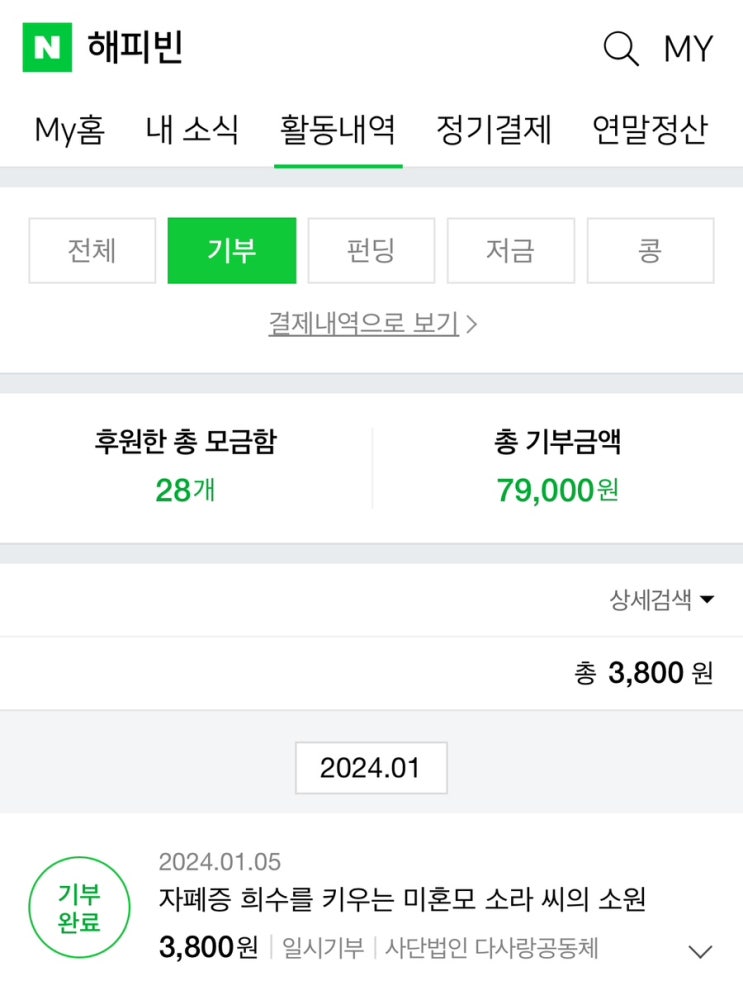Open the MY menu
This screenshot has width=743, height=1000.
(x=688, y=48)
